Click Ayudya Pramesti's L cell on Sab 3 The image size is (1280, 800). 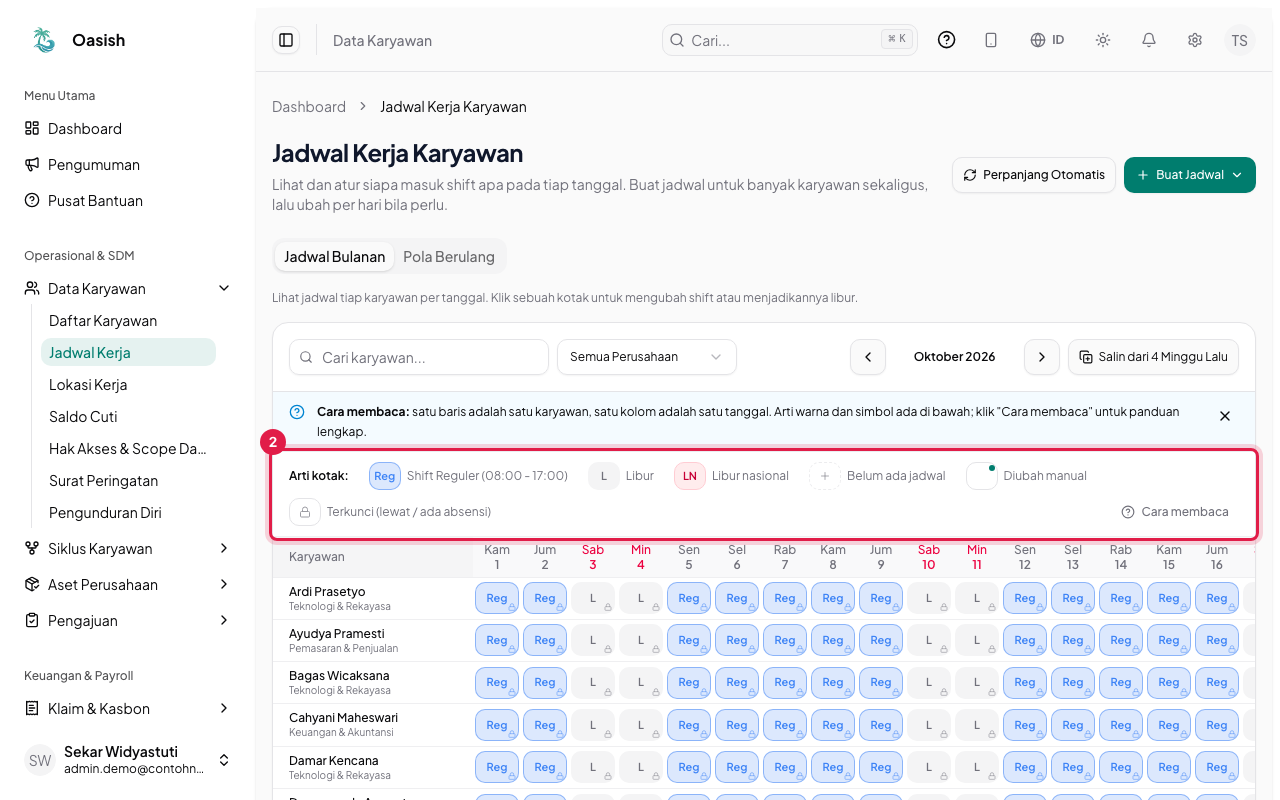point(593,641)
